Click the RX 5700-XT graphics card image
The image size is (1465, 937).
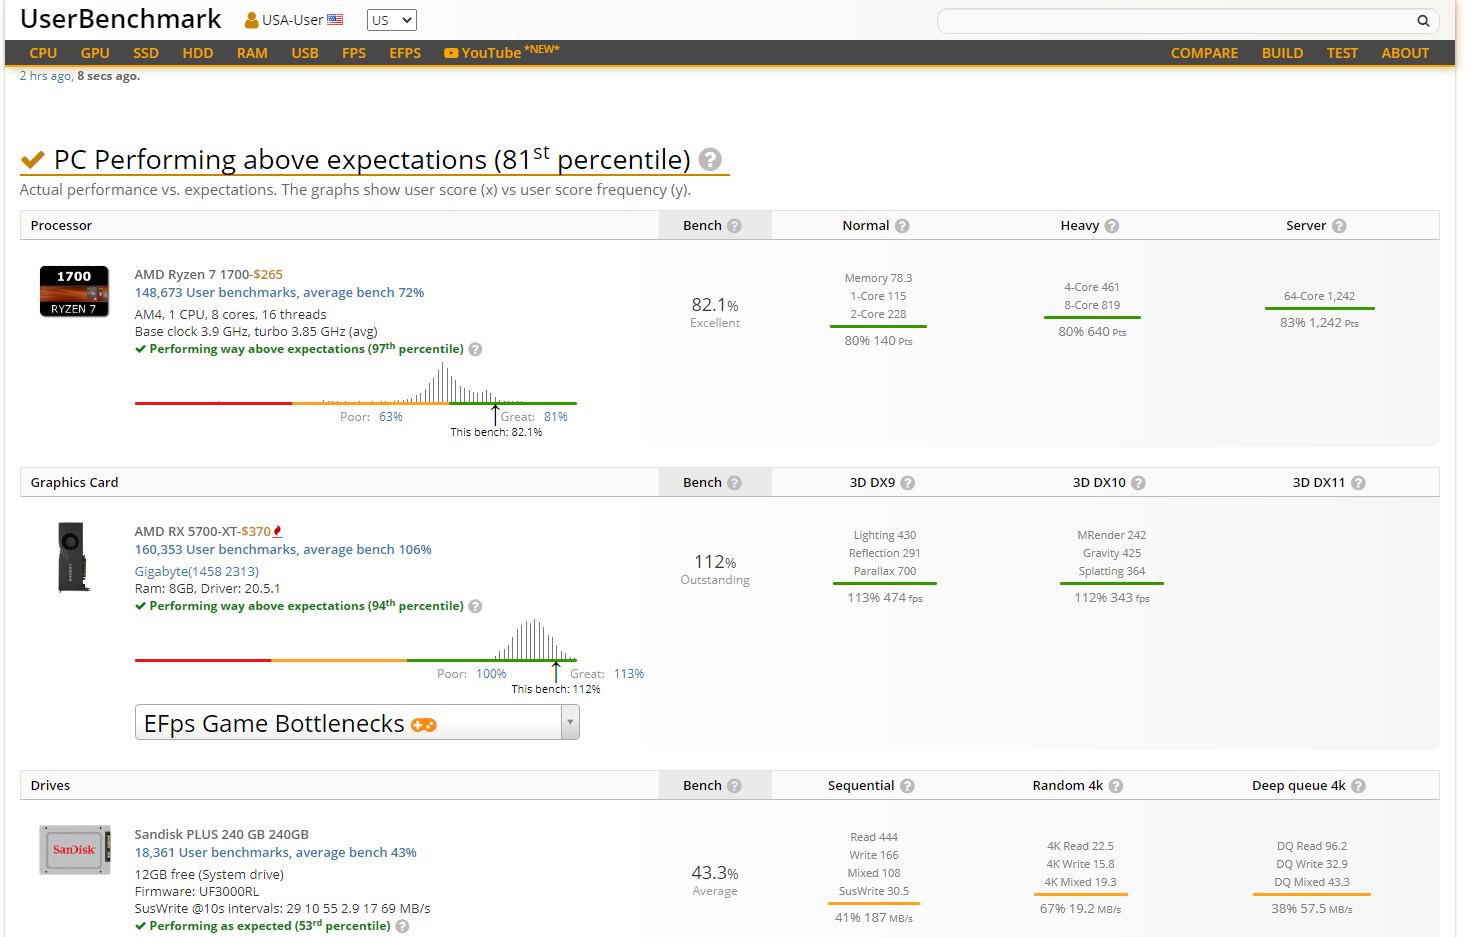point(73,557)
